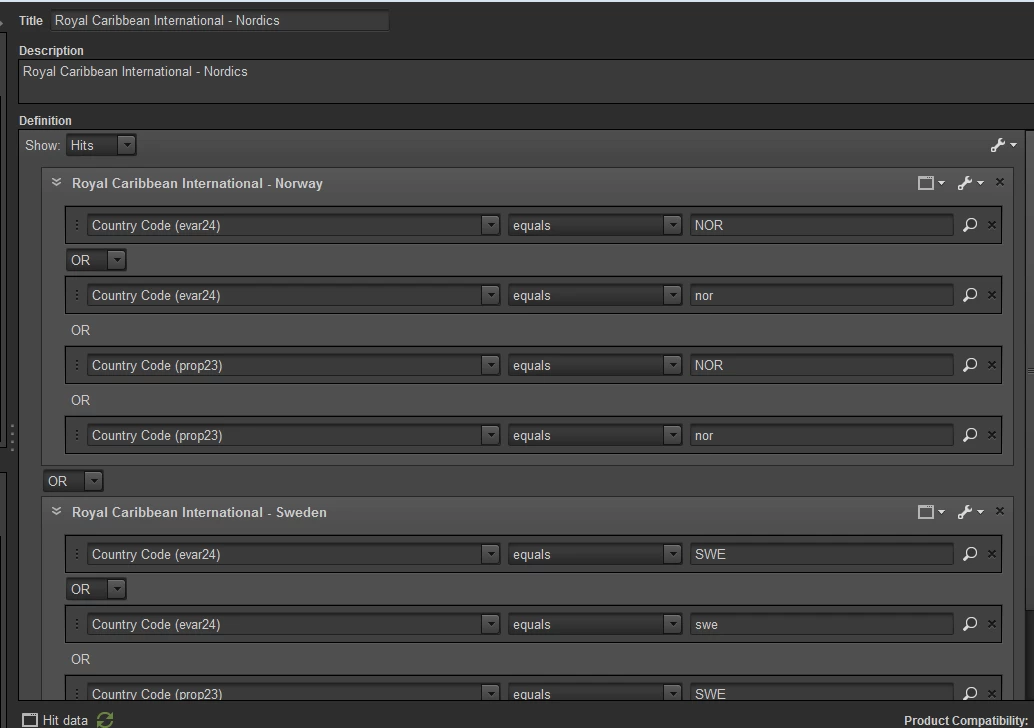1034x728 pixels.
Task: Collapse the Sweden container with chevron
Action: point(57,512)
